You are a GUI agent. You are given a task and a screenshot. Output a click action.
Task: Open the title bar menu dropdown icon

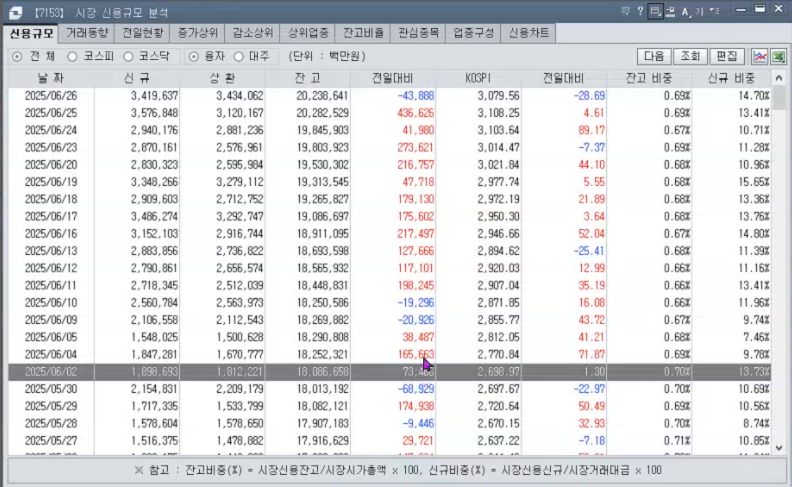tap(714, 11)
